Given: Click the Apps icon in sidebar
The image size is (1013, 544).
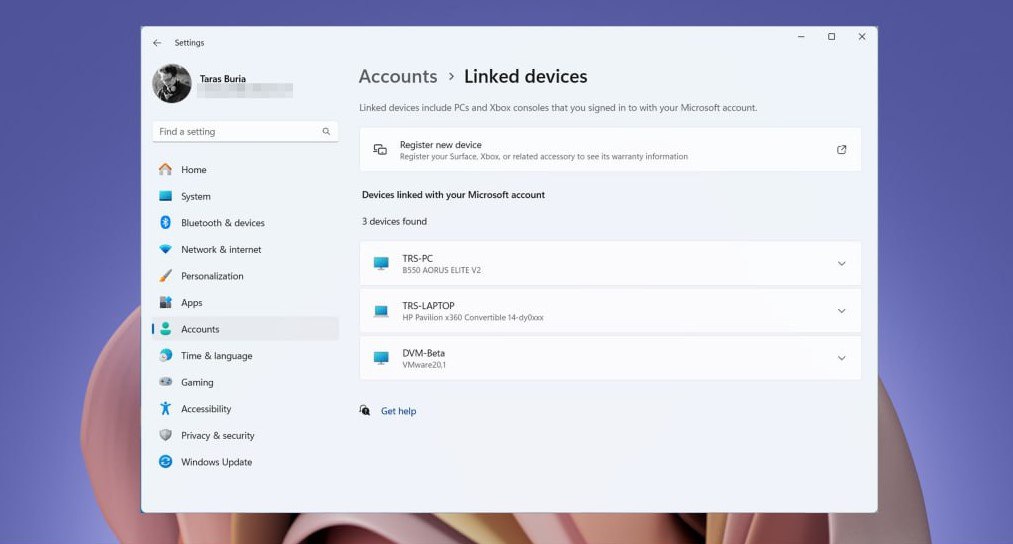Looking at the screenshot, I should point(165,302).
